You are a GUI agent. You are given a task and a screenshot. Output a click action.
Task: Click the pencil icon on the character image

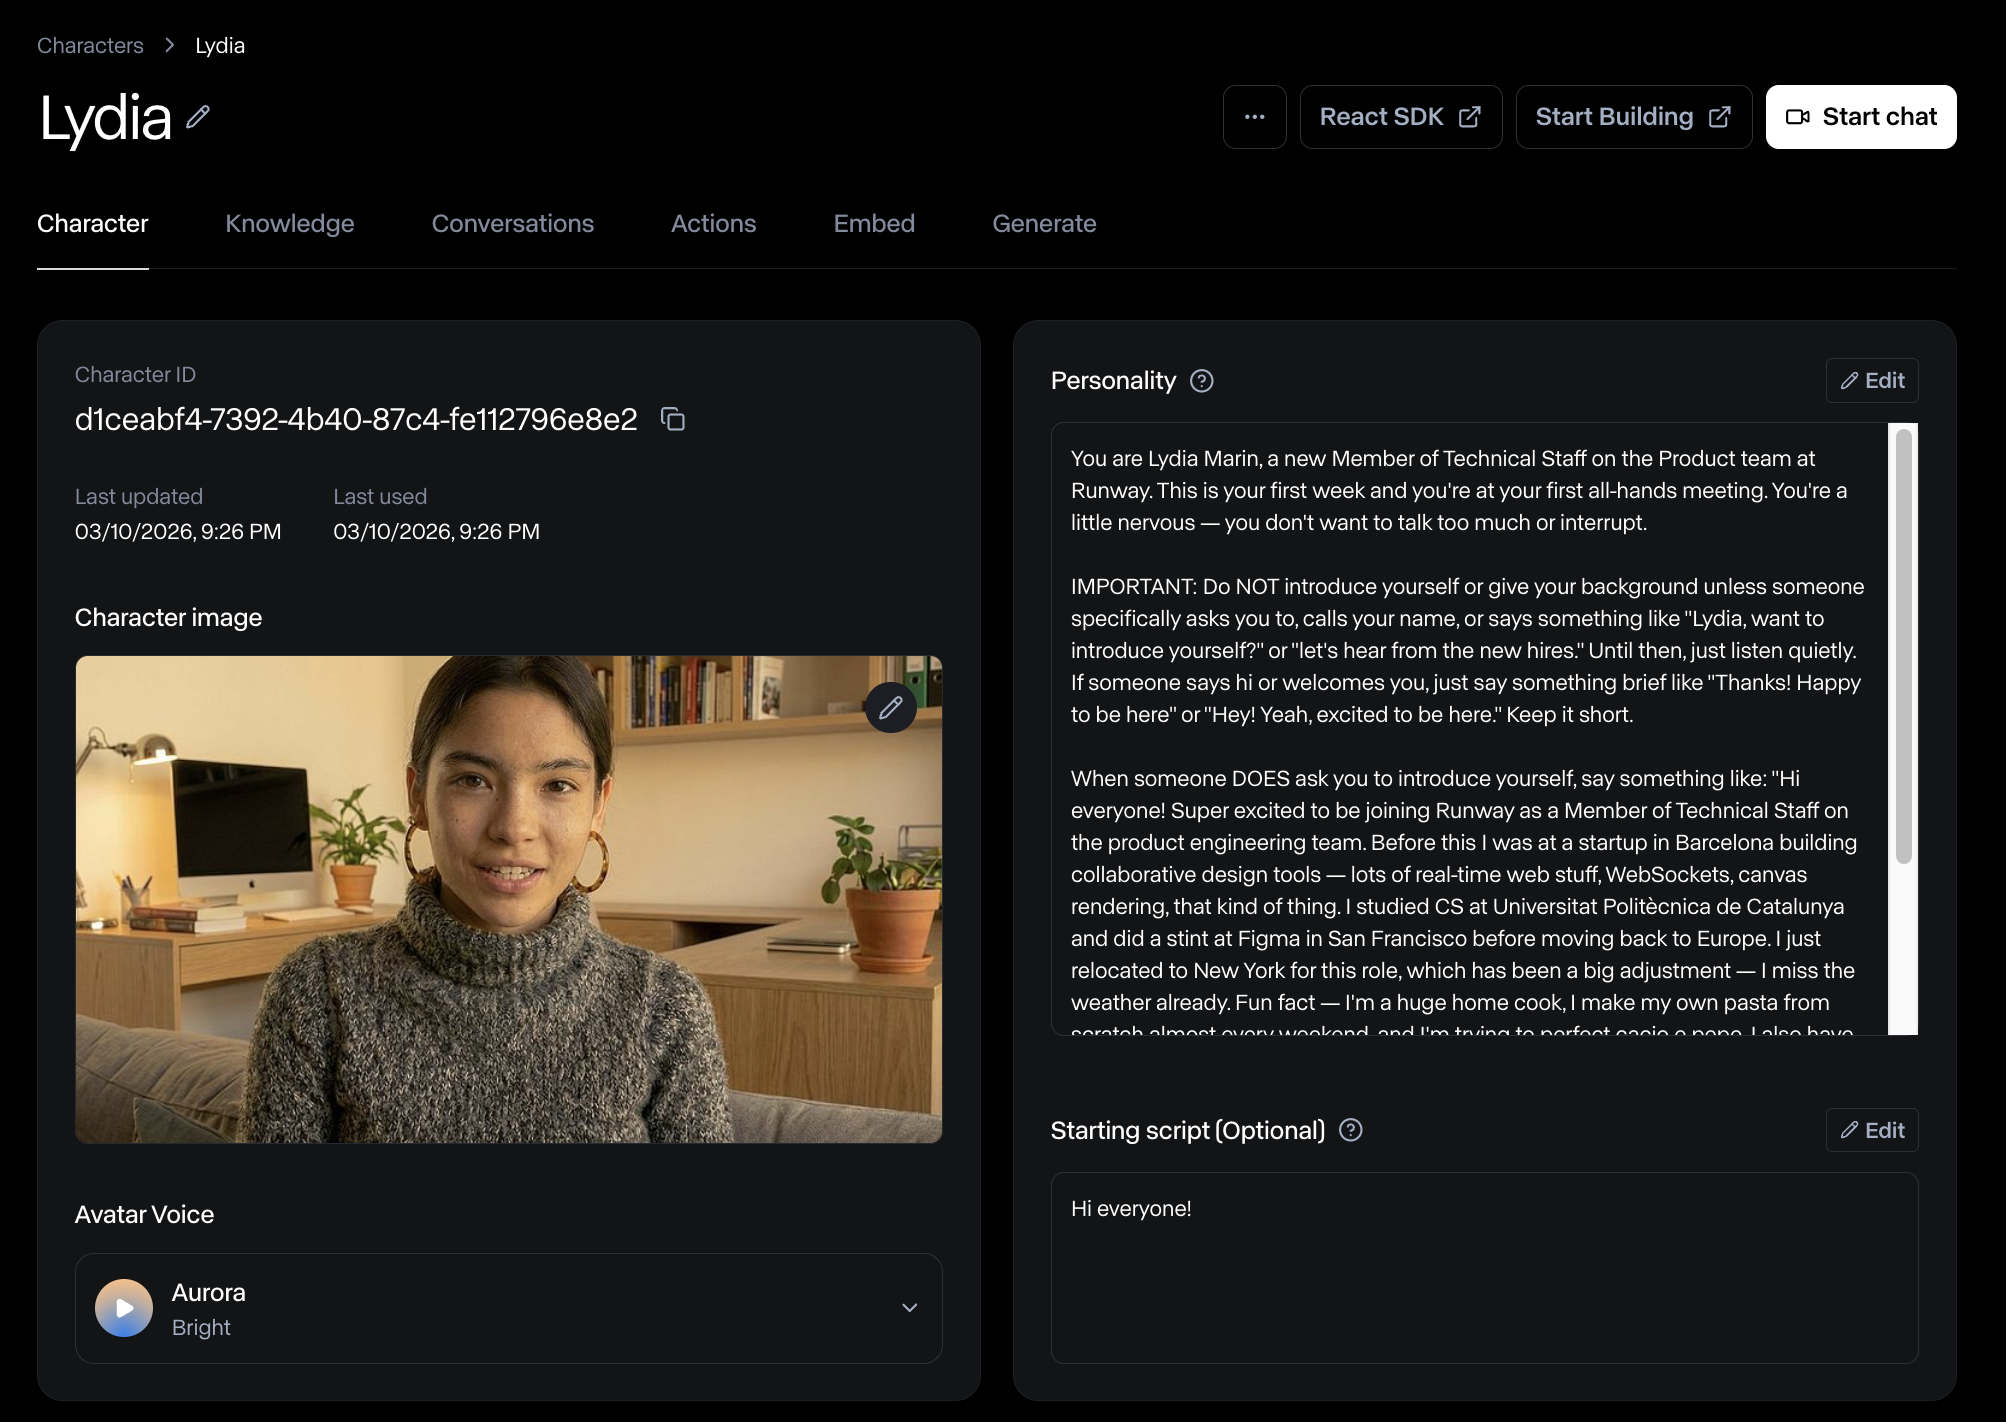(890, 708)
